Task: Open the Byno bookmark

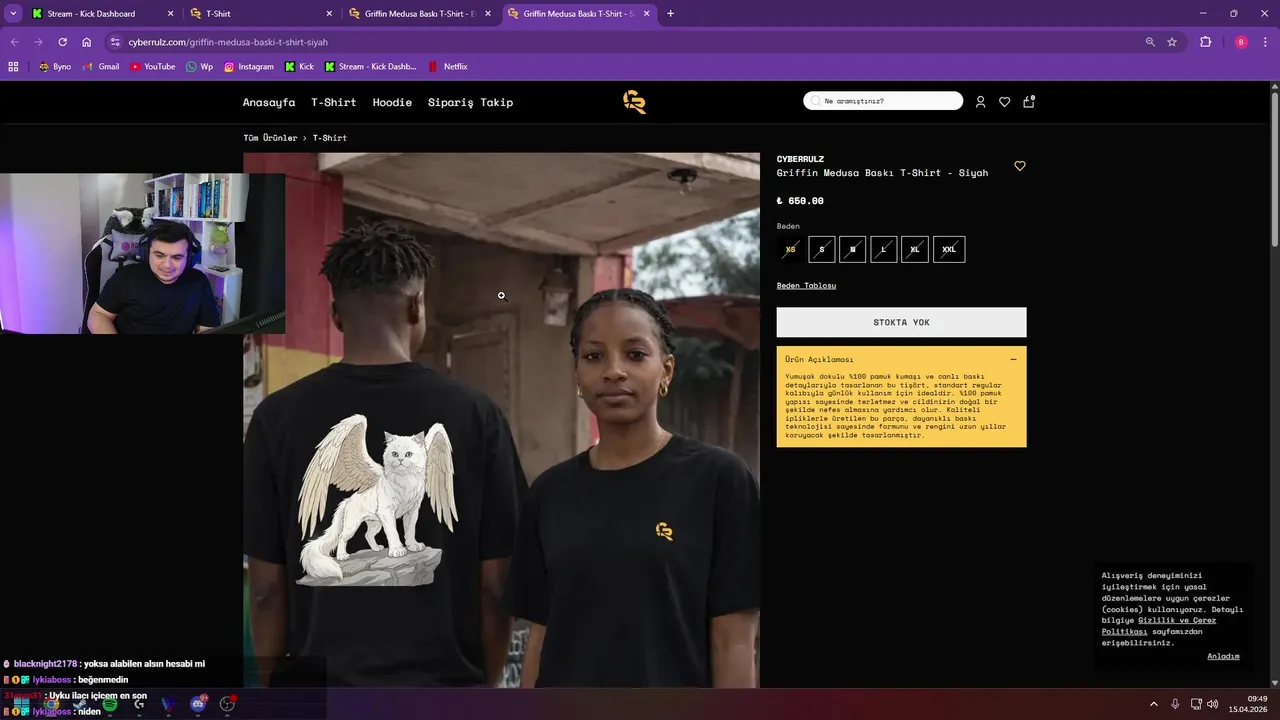Action: pyautogui.click(x=54, y=67)
